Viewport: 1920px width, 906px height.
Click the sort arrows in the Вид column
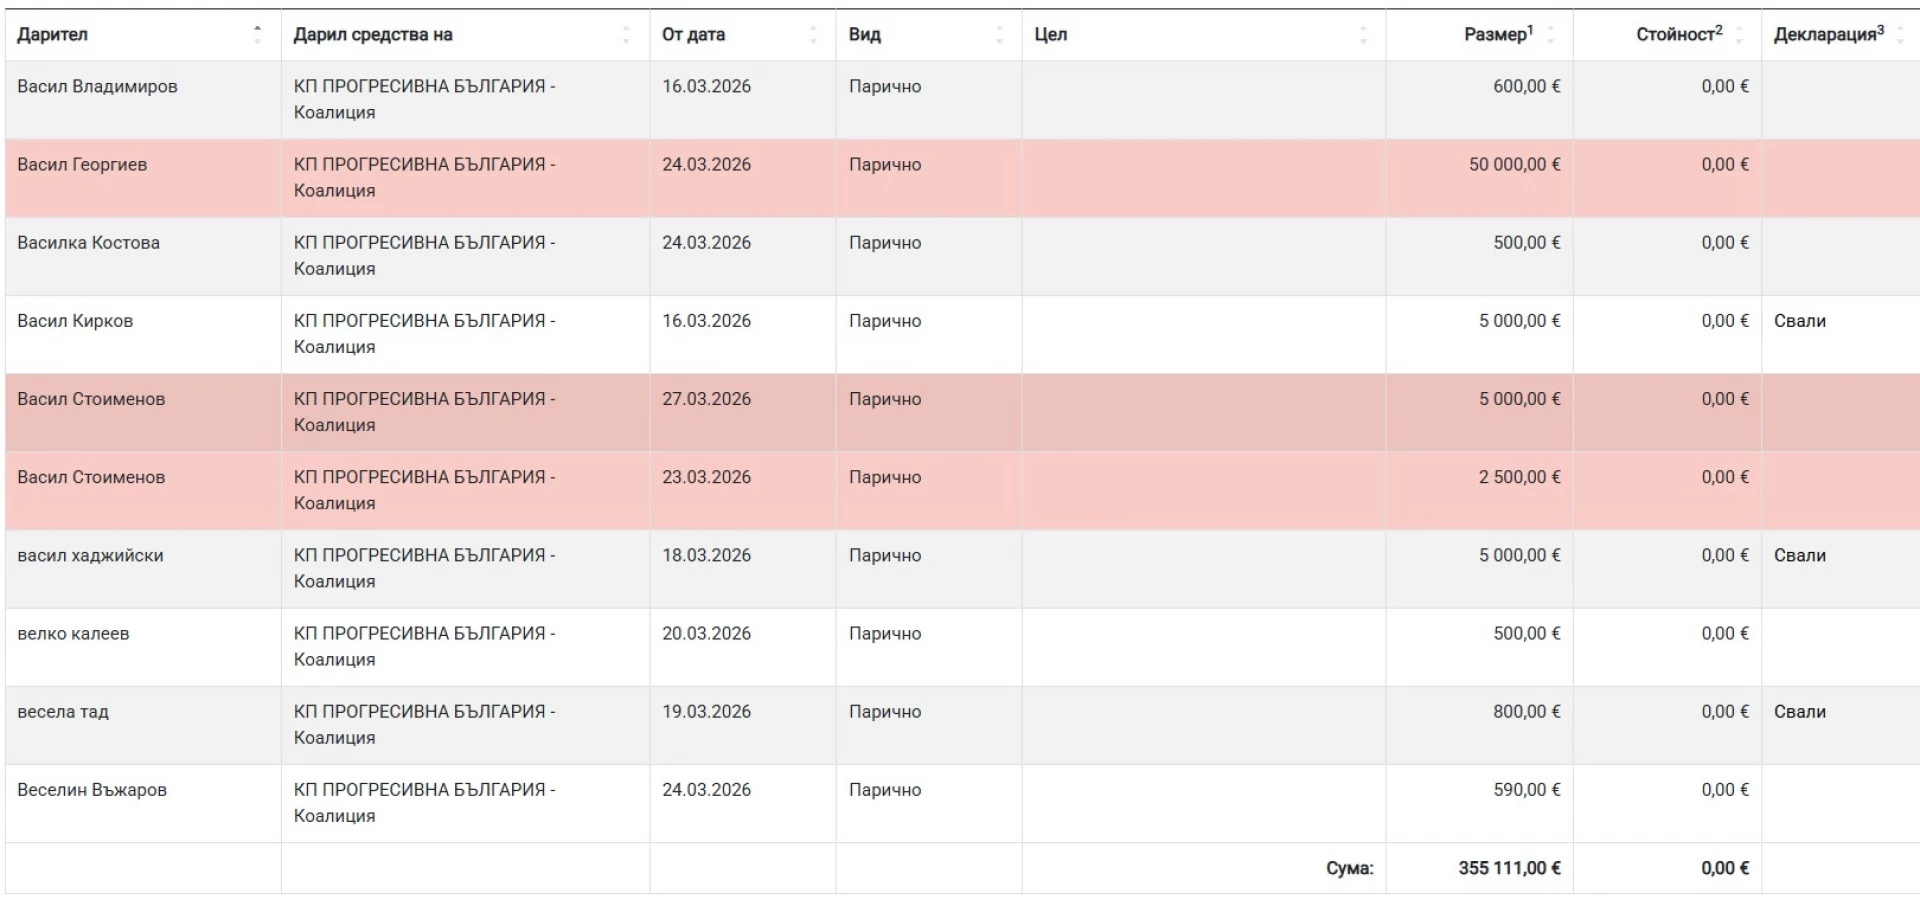[999, 35]
